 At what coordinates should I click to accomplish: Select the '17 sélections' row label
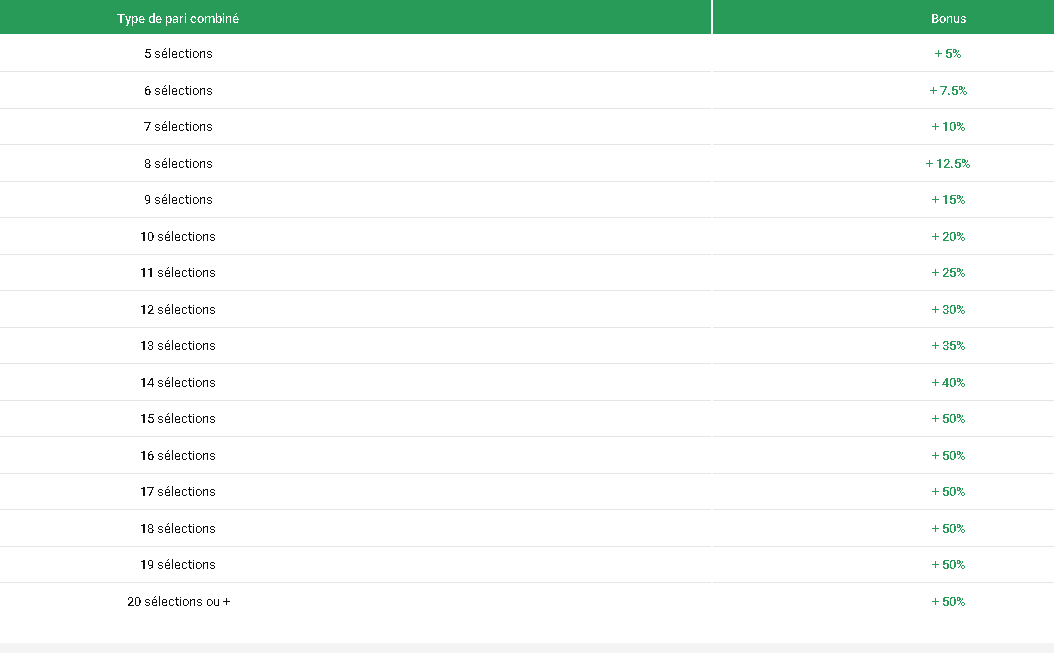click(x=178, y=492)
